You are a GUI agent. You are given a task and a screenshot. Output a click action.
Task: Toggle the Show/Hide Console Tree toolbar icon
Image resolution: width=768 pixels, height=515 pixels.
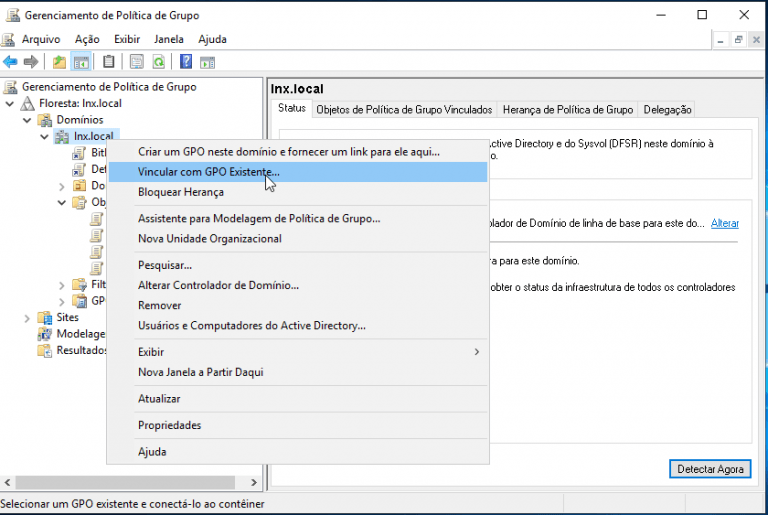pyautogui.click(x=81, y=62)
